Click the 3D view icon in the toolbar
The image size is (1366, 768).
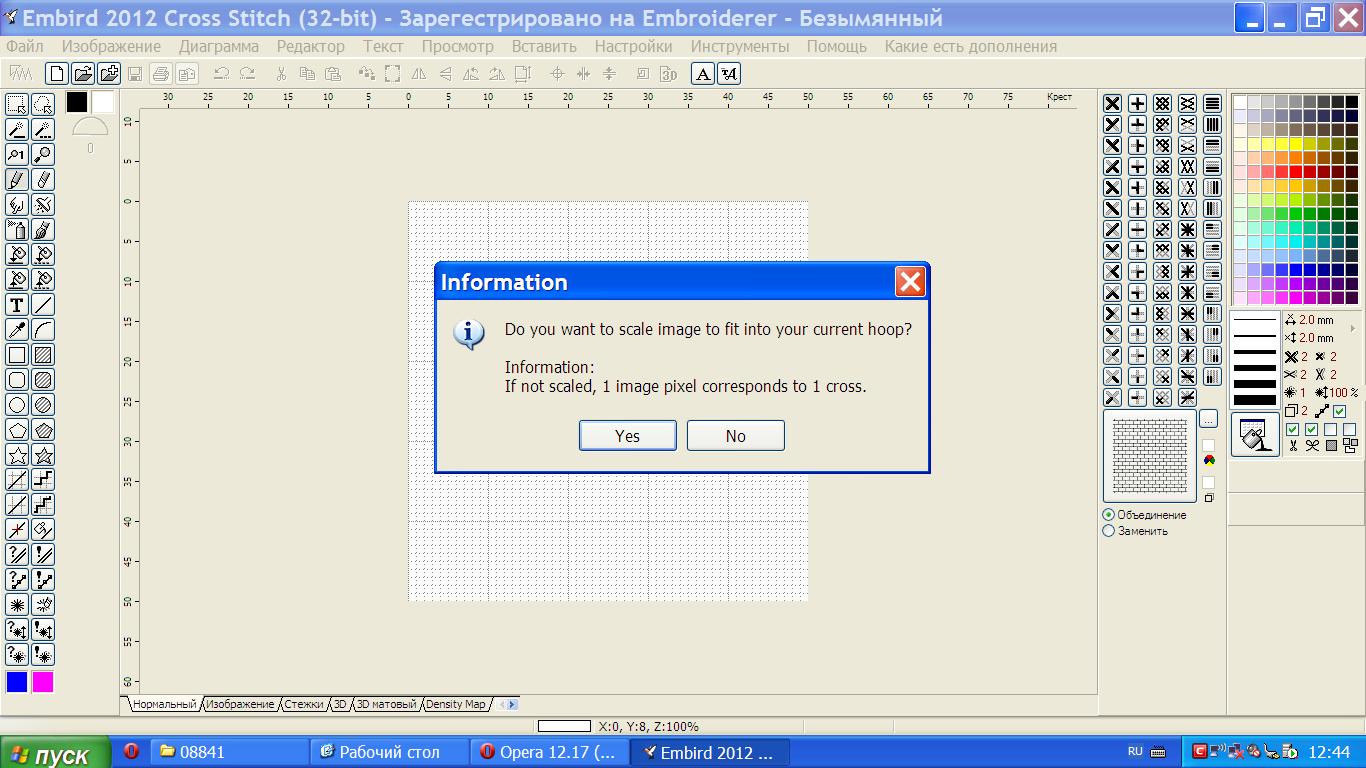(x=669, y=73)
